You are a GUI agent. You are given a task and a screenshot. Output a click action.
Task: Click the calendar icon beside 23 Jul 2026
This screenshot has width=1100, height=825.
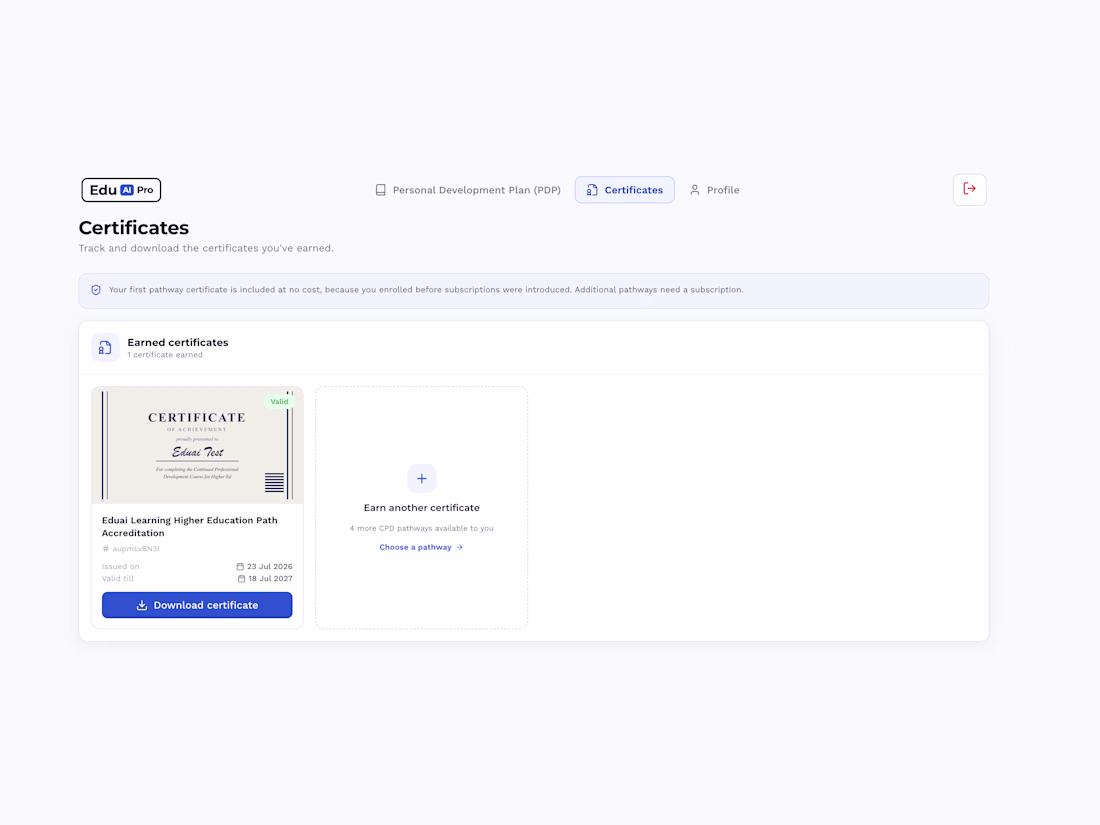click(x=240, y=566)
